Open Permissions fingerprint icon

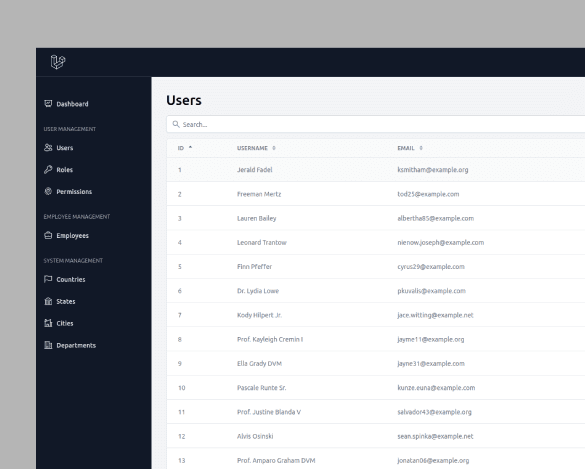tap(48, 191)
